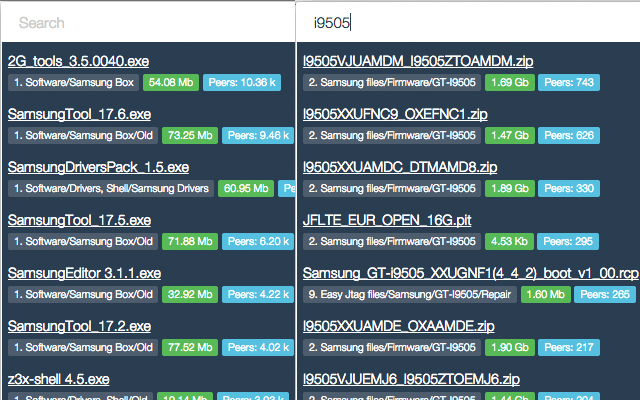Open I9505XXUFNC9_OXEFNC1.zip link
This screenshot has height=400, width=640.
click(x=395, y=114)
